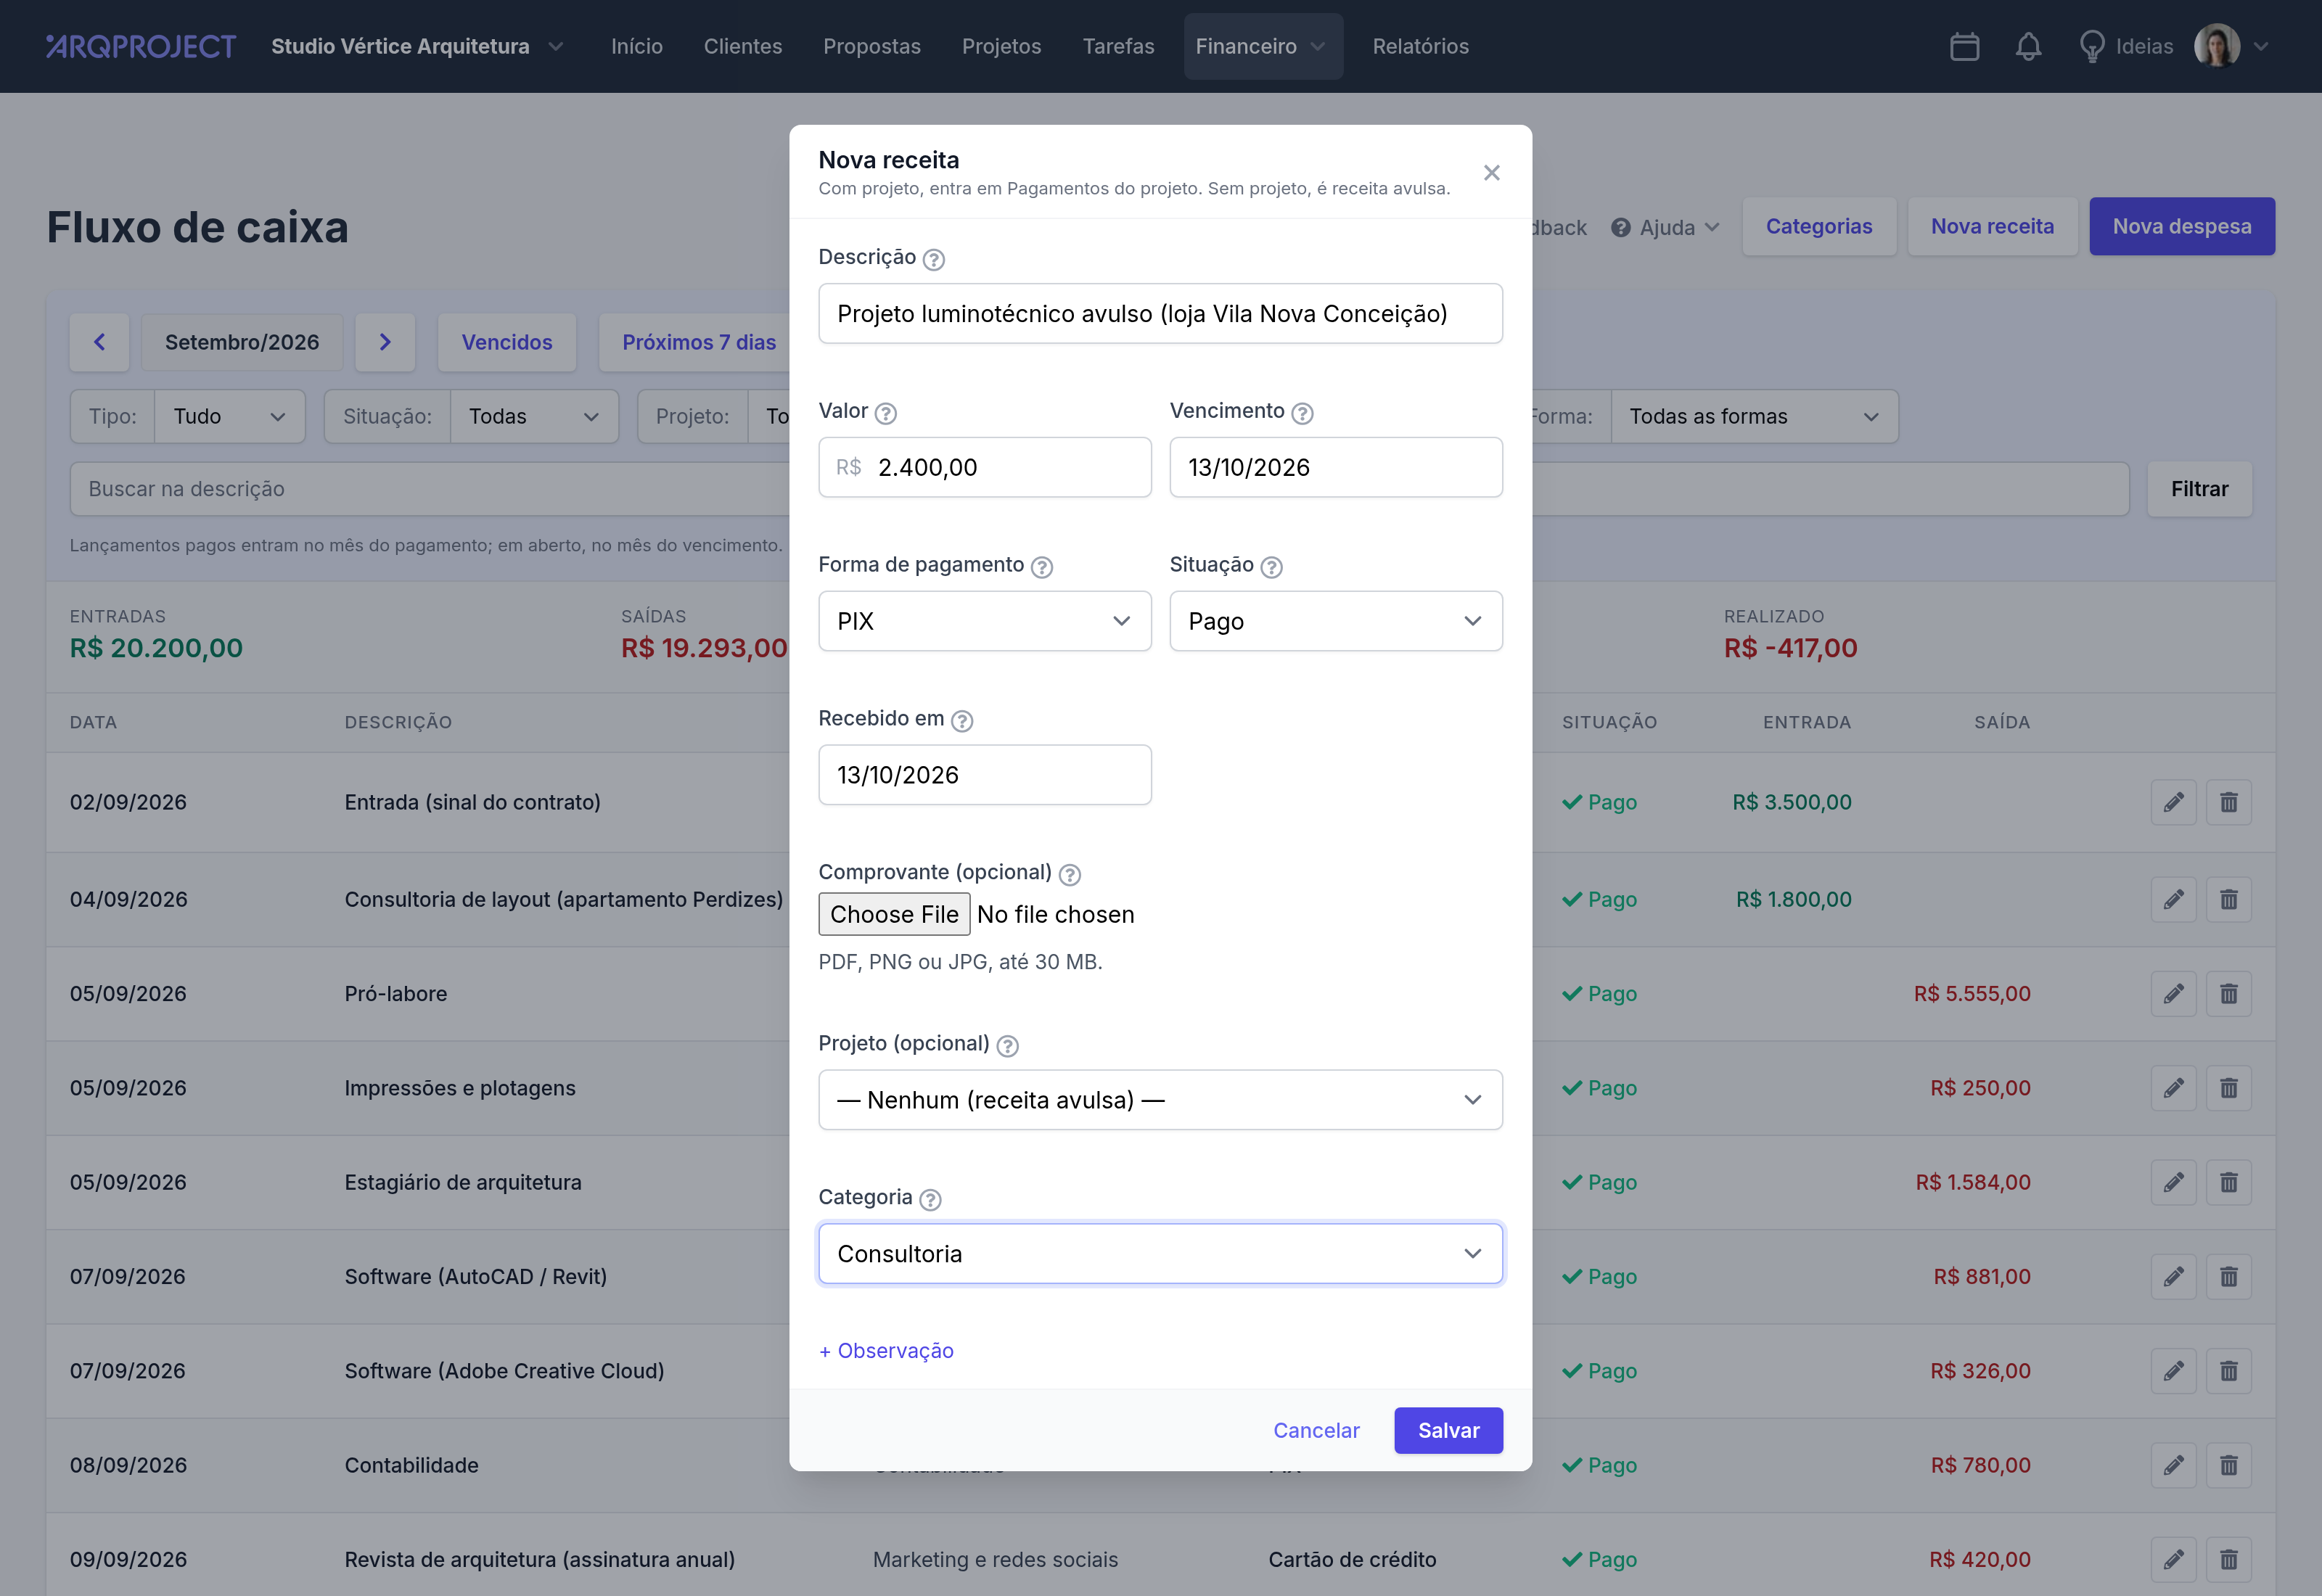Screen dimensions: 2322x1596
Task: Open Forma de pagamento PIX dropdown
Action: pyautogui.click(x=984, y=621)
